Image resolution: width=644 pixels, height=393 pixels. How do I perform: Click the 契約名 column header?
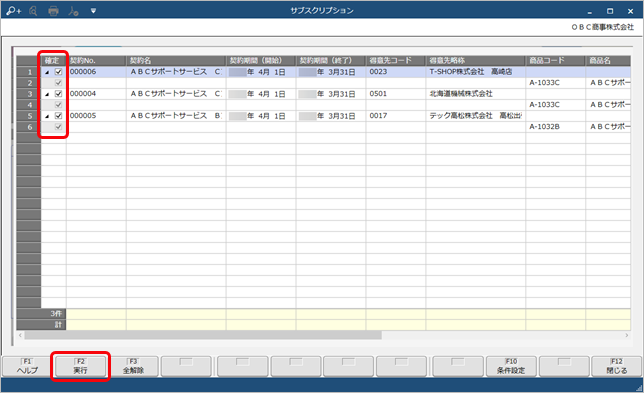click(176, 61)
